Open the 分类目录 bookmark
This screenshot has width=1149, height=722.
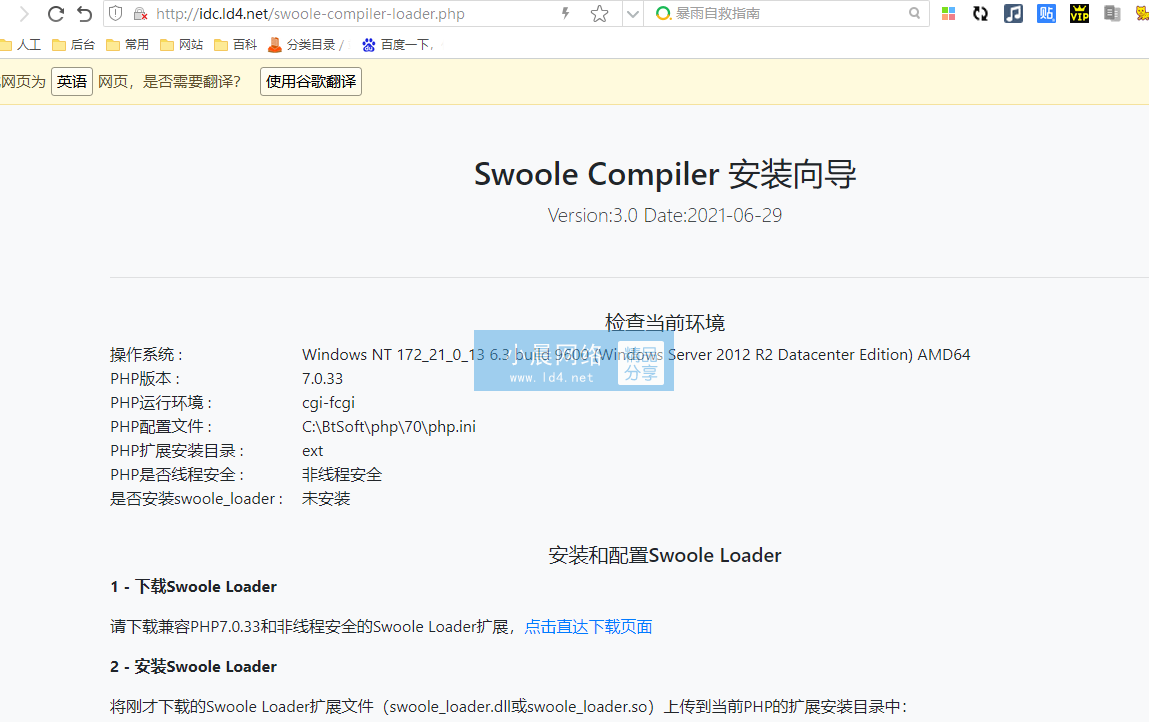(x=305, y=45)
